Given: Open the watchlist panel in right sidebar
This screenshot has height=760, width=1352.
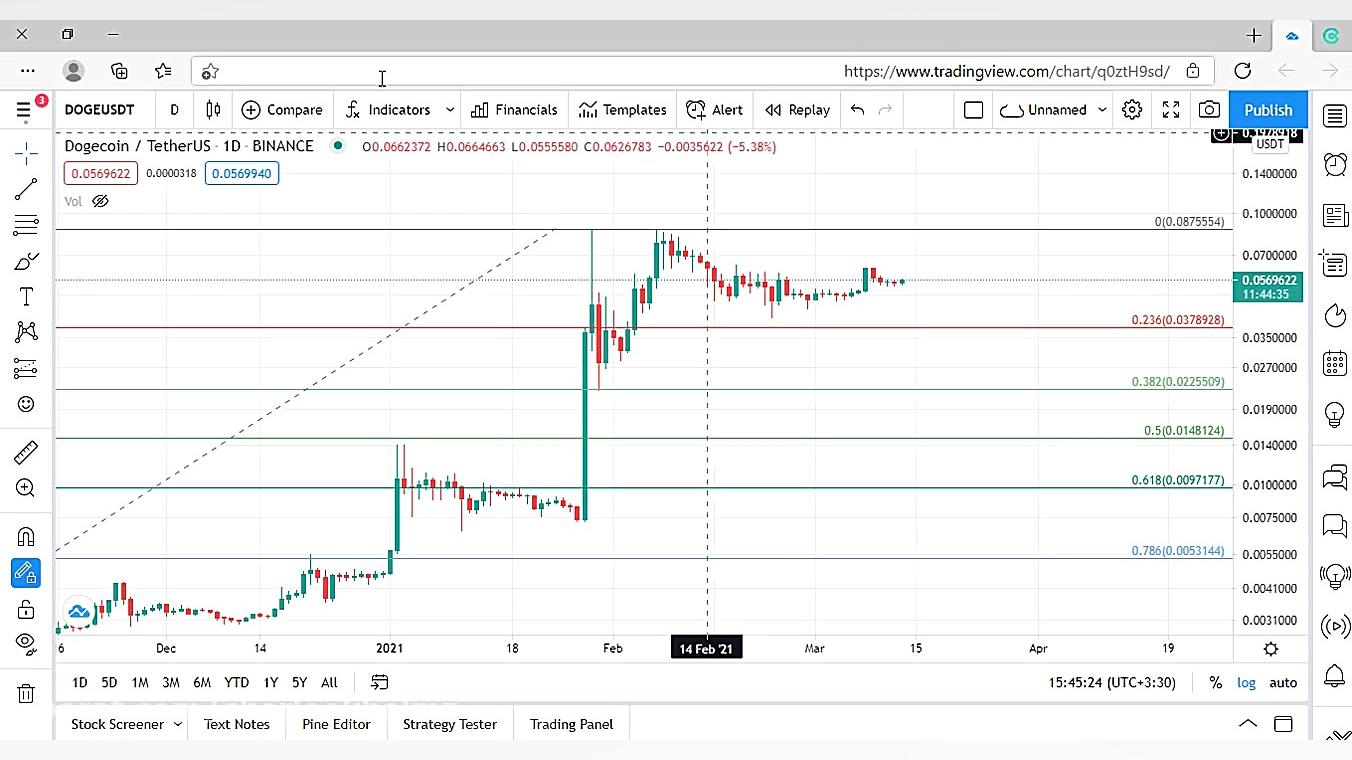Looking at the screenshot, I should 1335,116.
